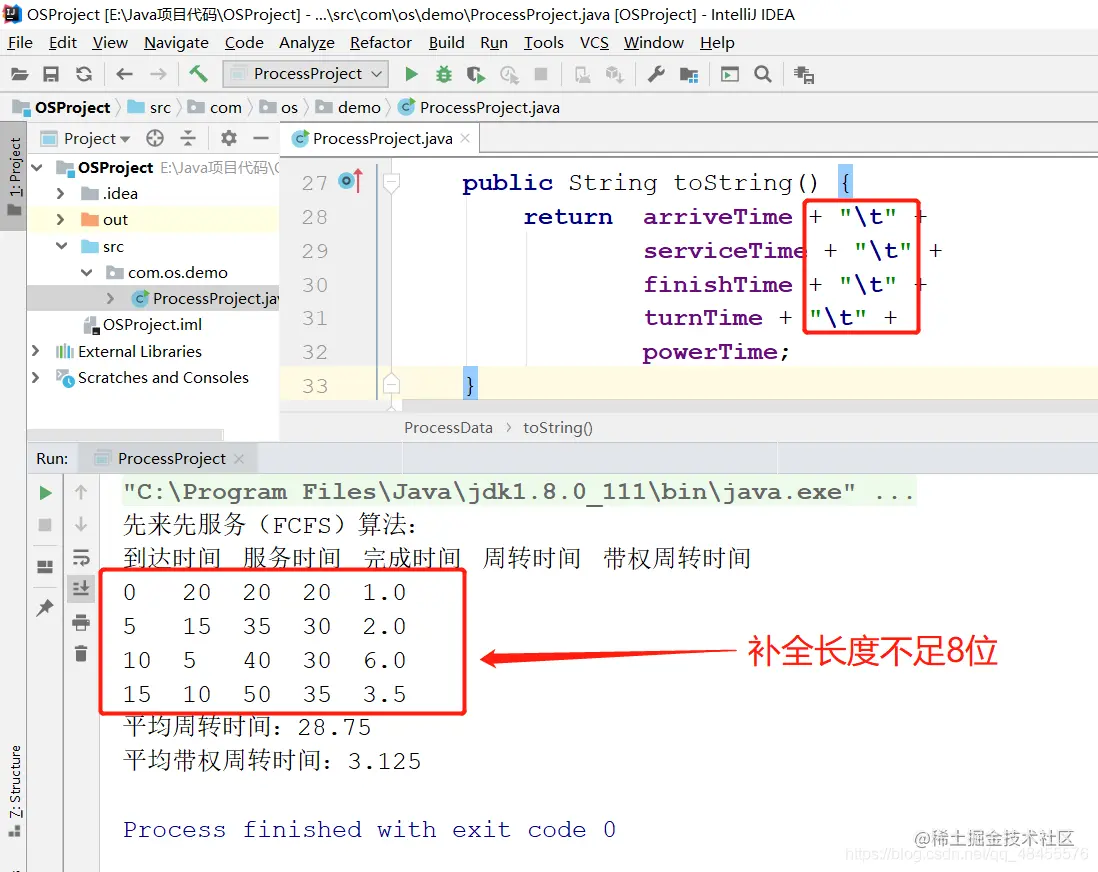Image resolution: width=1098 pixels, height=872 pixels.
Task: Click the Stop square icon in toolbar
Action: pos(541,74)
